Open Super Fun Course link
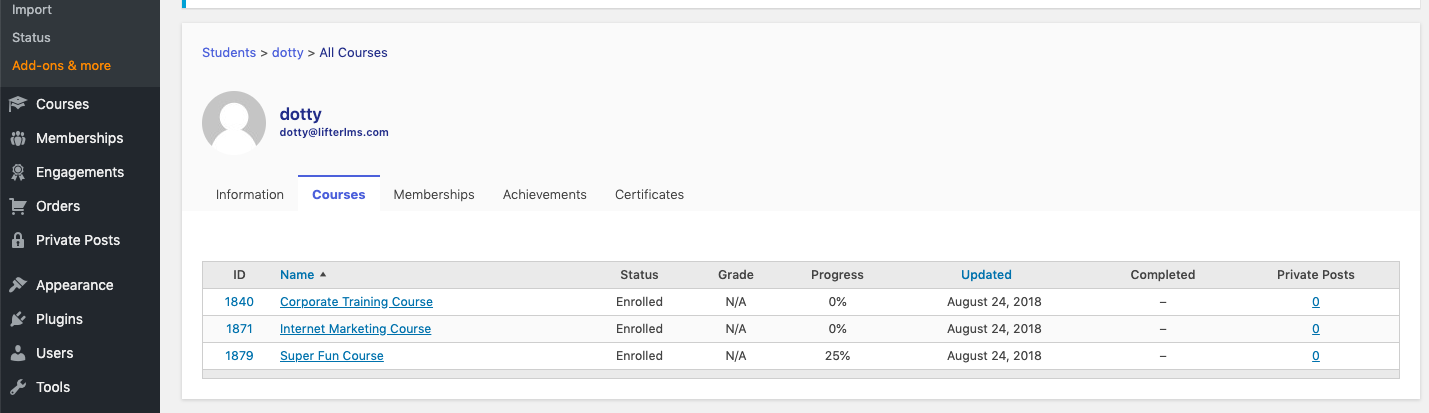This screenshot has height=413, width=1429. pos(332,356)
